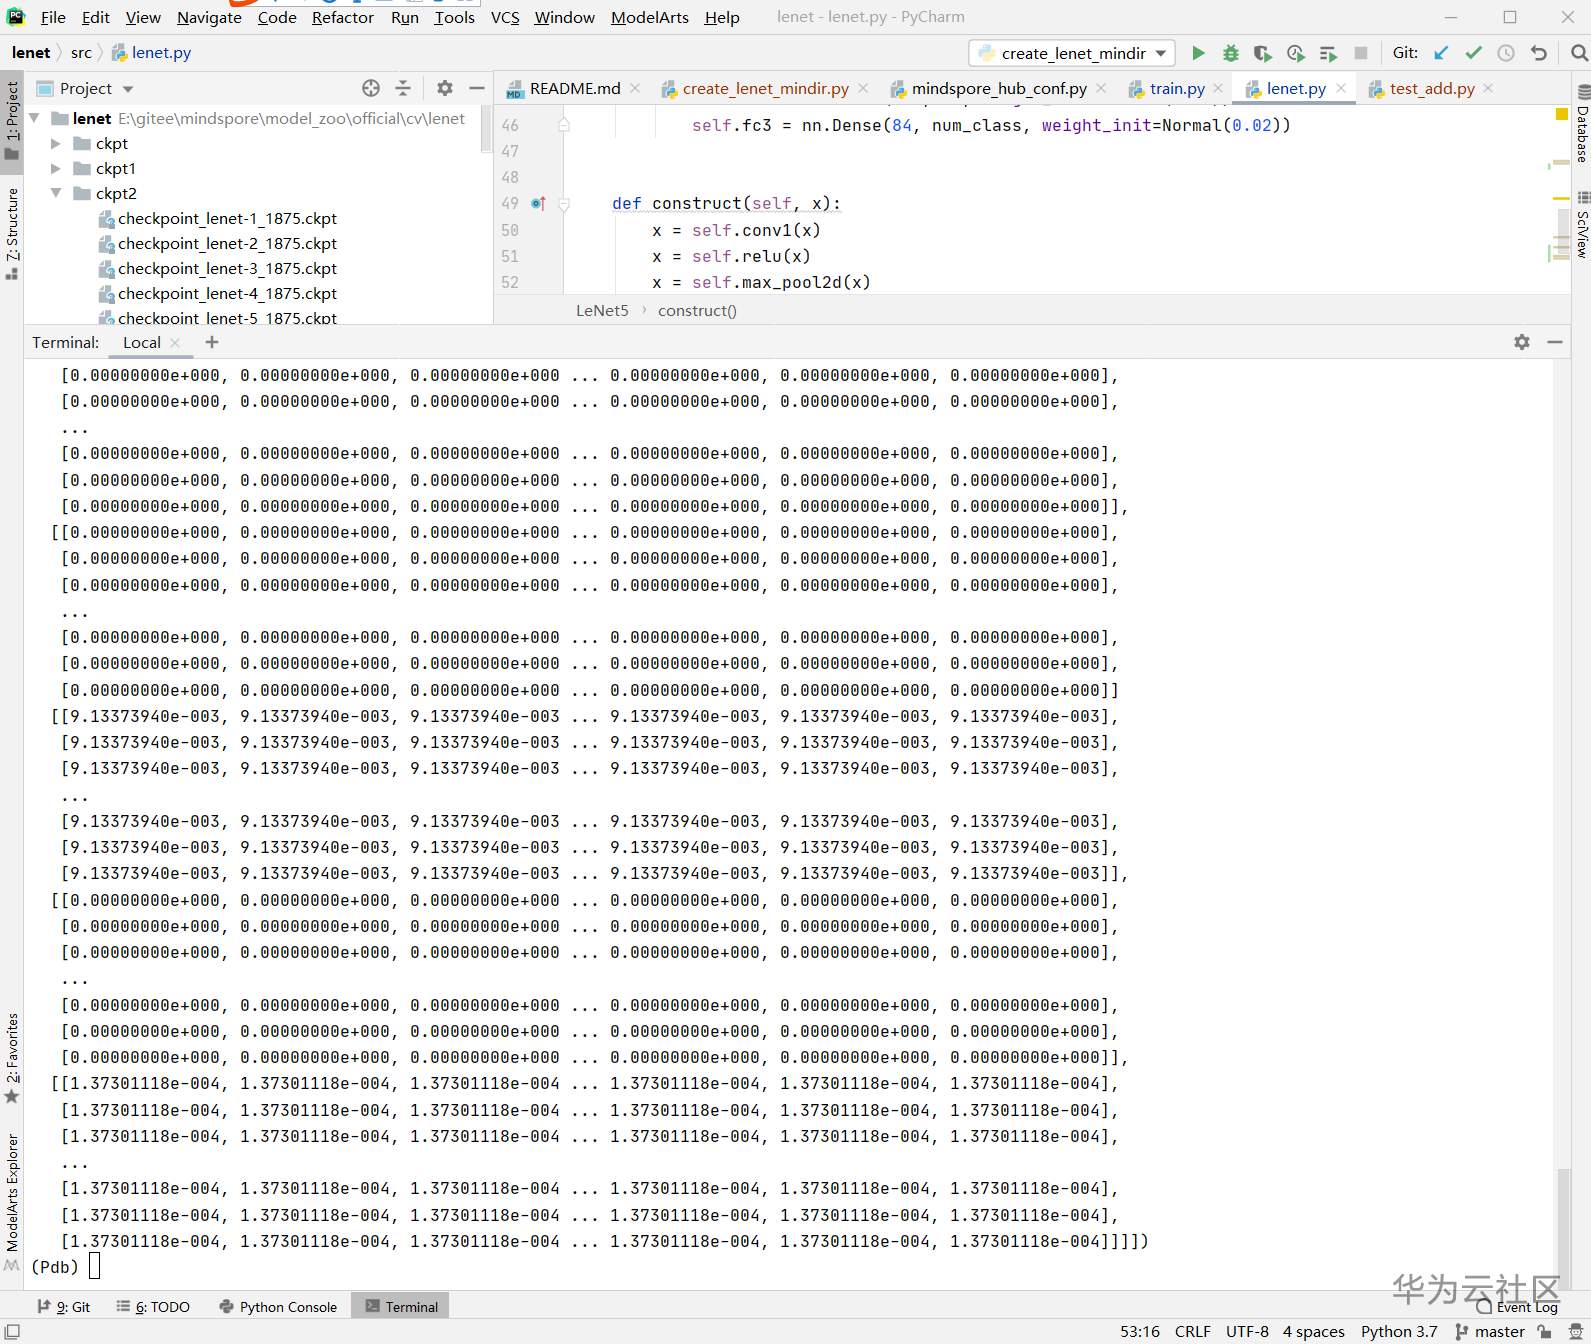Image resolution: width=1591 pixels, height=1344 pixels.
Task: Expand the ckpt folder
Action: coord(56,143)
